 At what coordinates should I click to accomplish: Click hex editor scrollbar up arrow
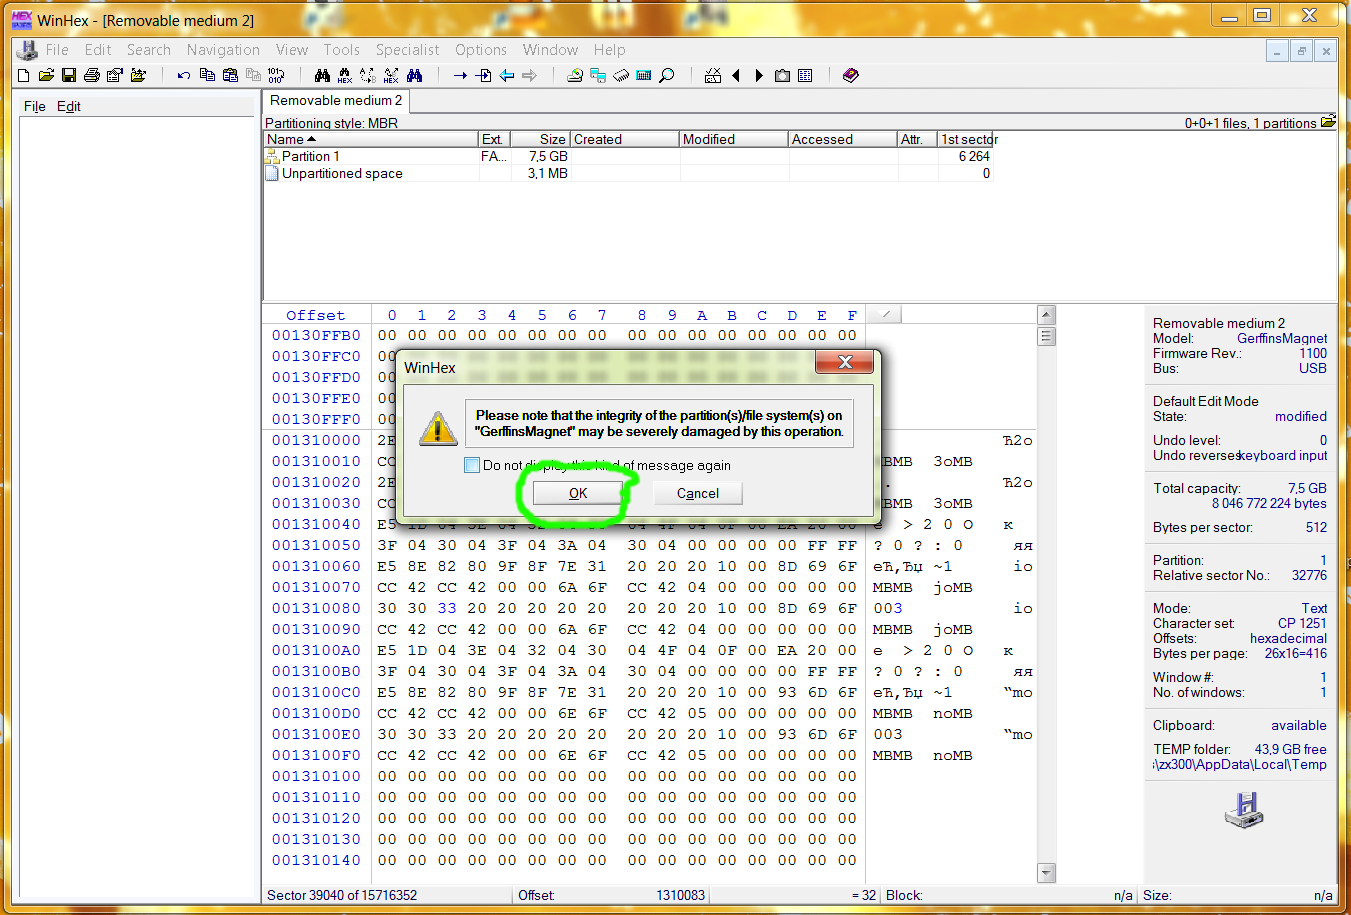coord(1046,315)
